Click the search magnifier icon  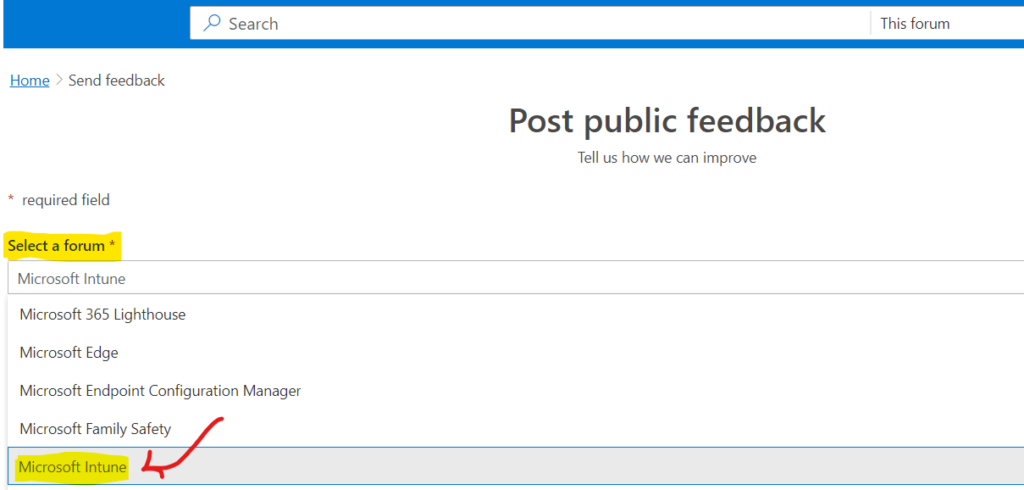(x=212, y=24)
